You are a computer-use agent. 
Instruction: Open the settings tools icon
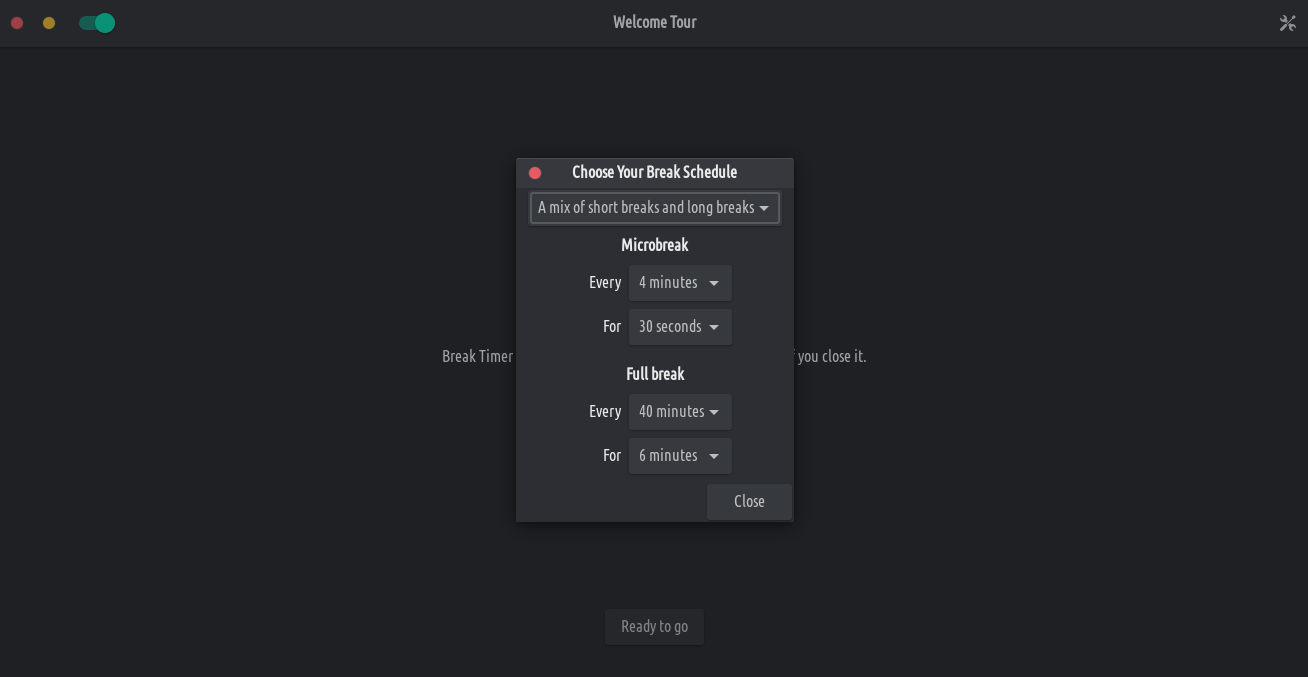click(x=1287, y=23)
